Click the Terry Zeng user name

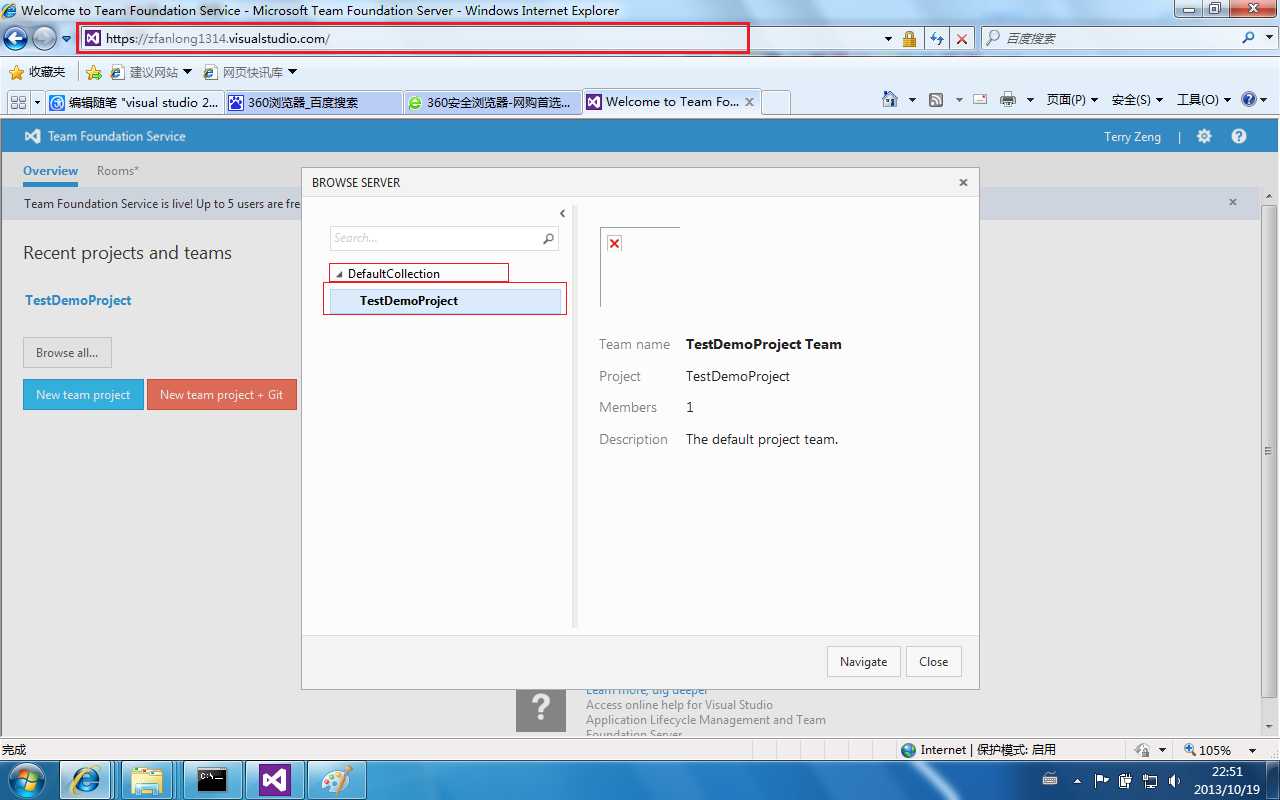click(1132, 137)
